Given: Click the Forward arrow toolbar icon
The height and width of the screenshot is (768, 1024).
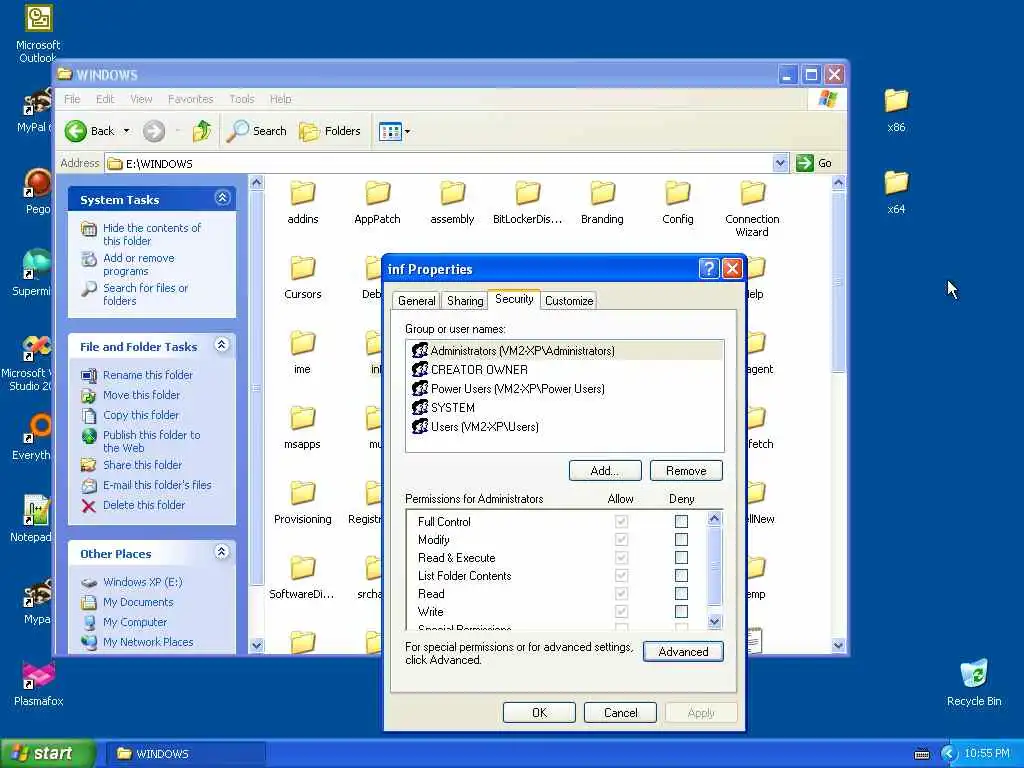Looking at the screenshot, I should tap(154, 131).
